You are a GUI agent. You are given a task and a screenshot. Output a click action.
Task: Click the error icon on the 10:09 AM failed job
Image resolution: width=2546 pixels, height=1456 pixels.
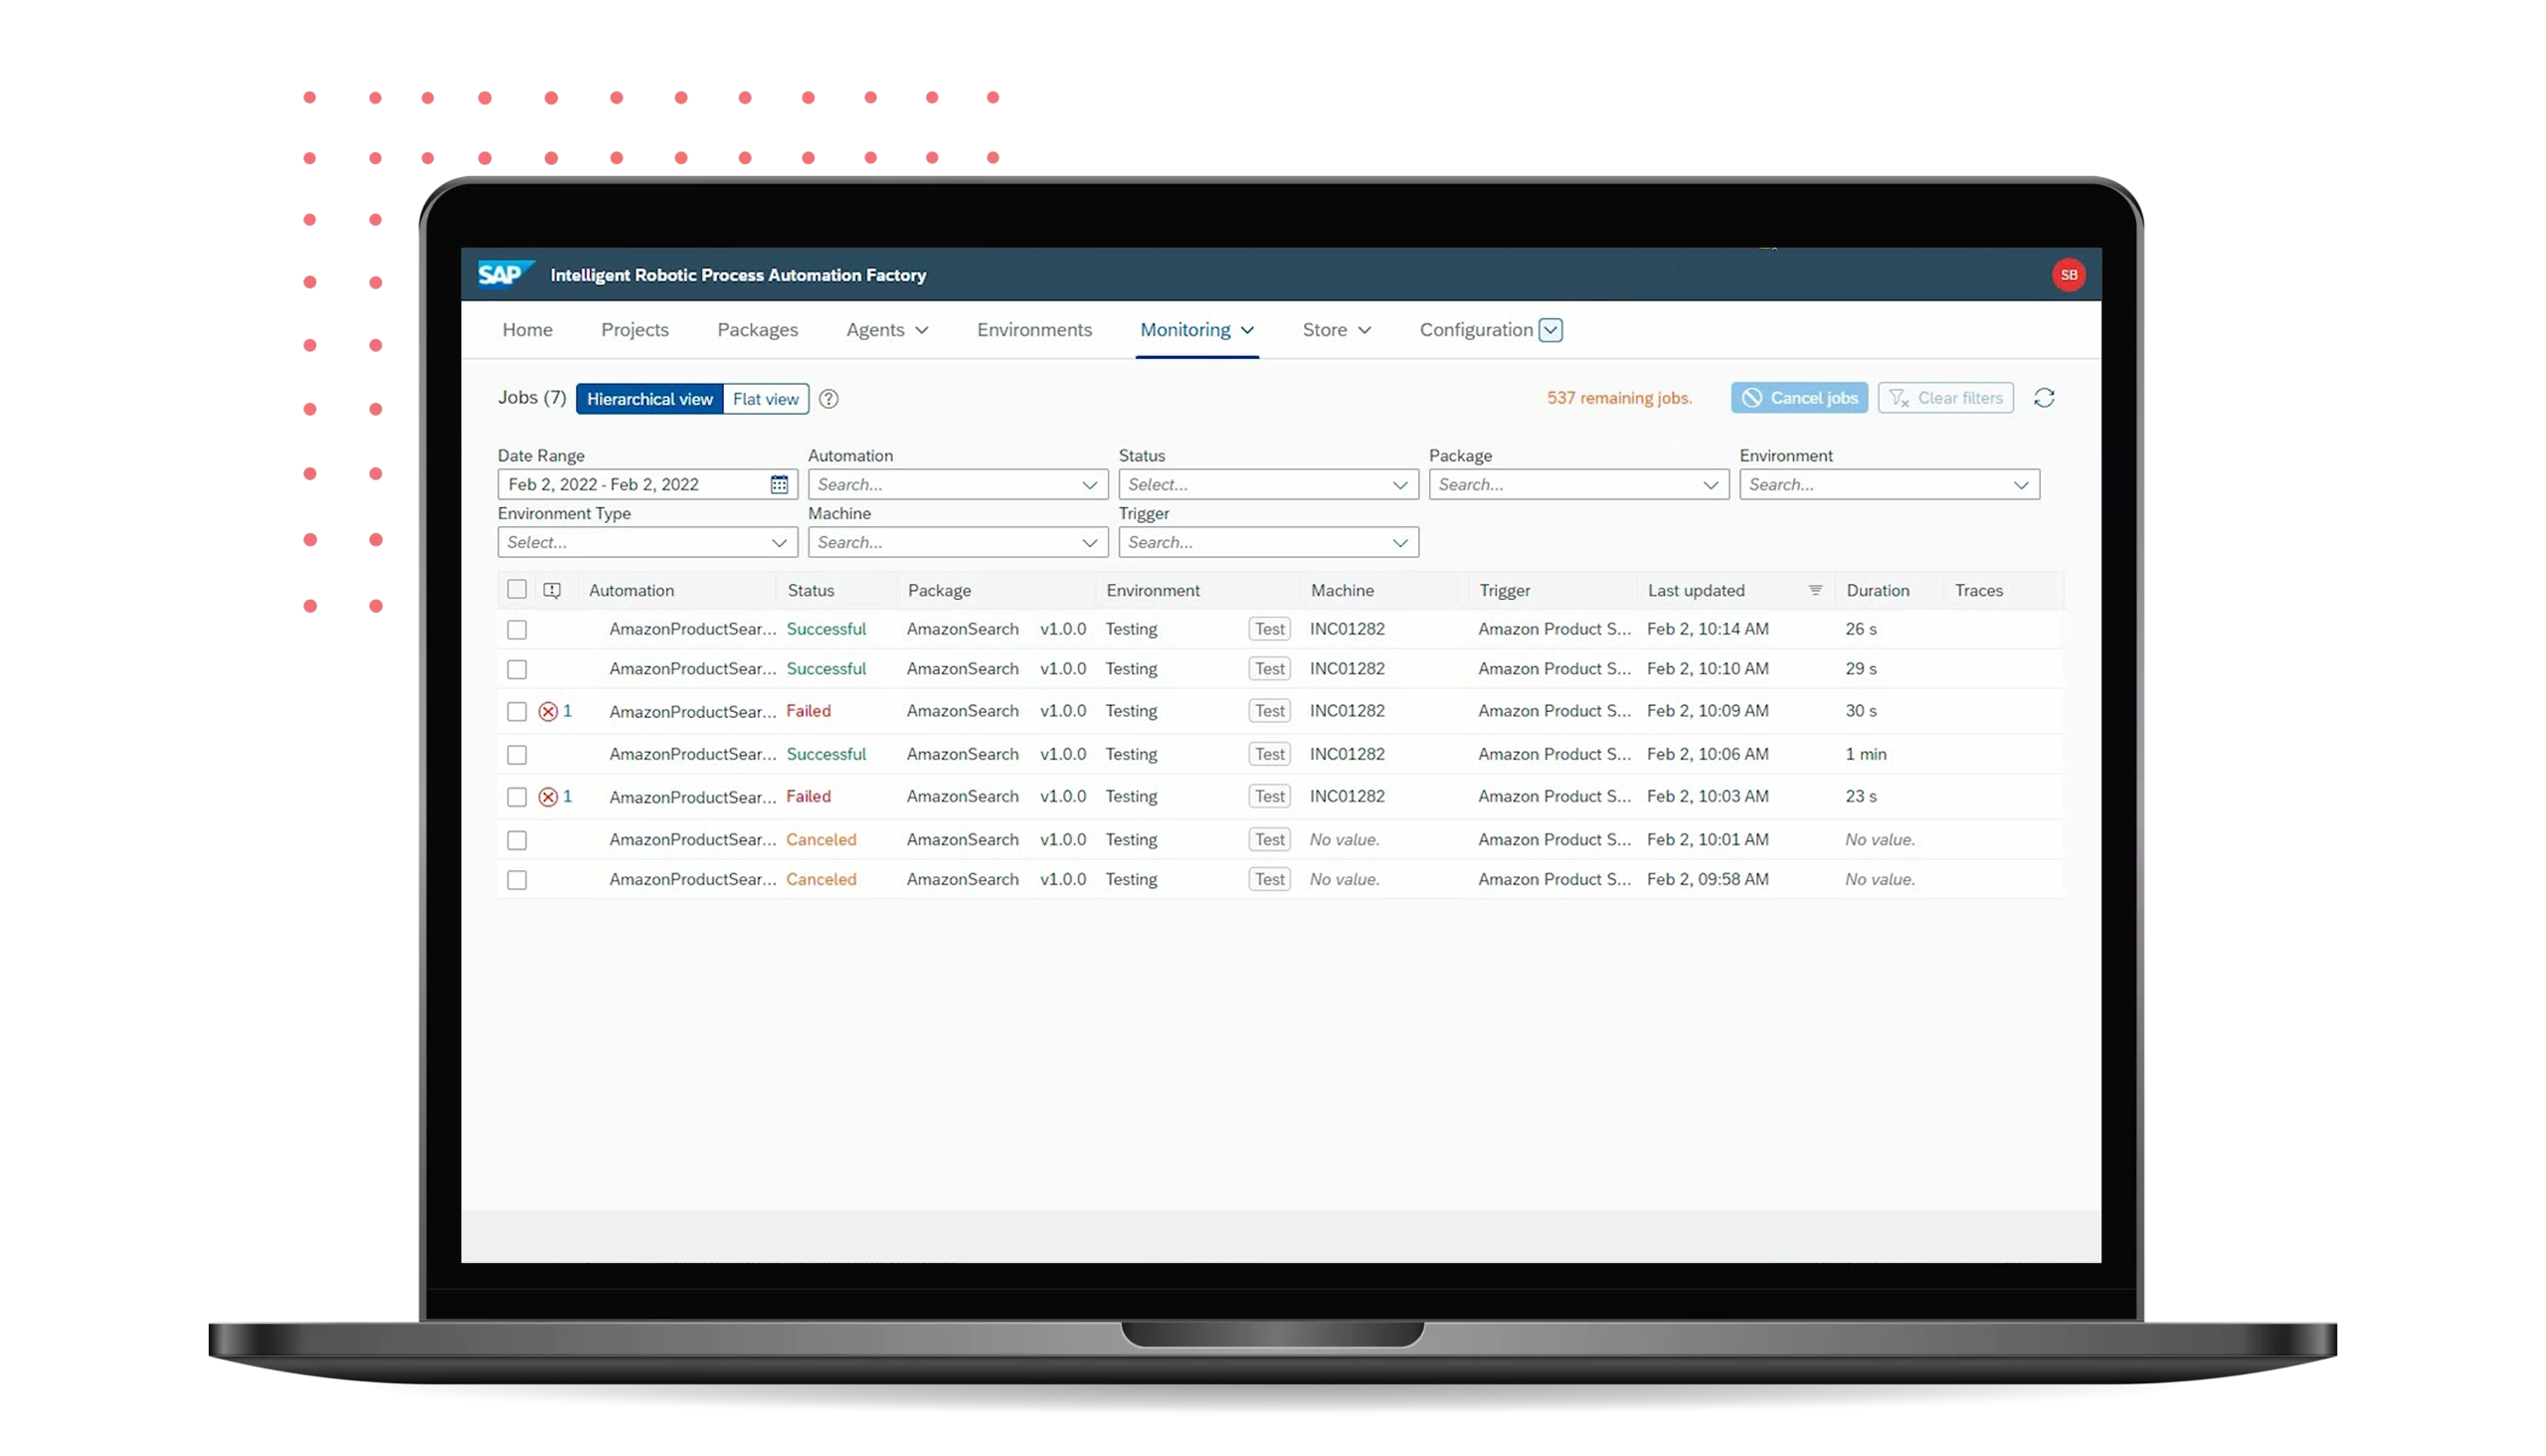pos(548,712)
